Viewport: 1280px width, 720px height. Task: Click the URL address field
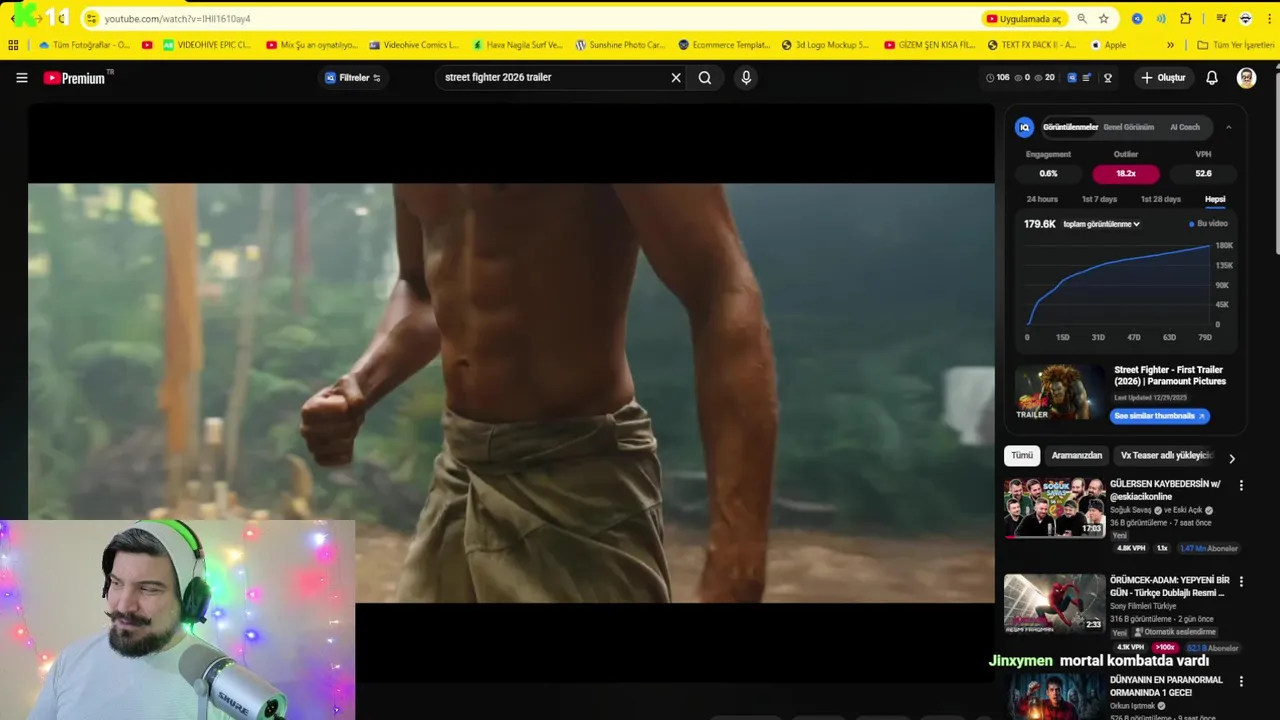(540, 18)
